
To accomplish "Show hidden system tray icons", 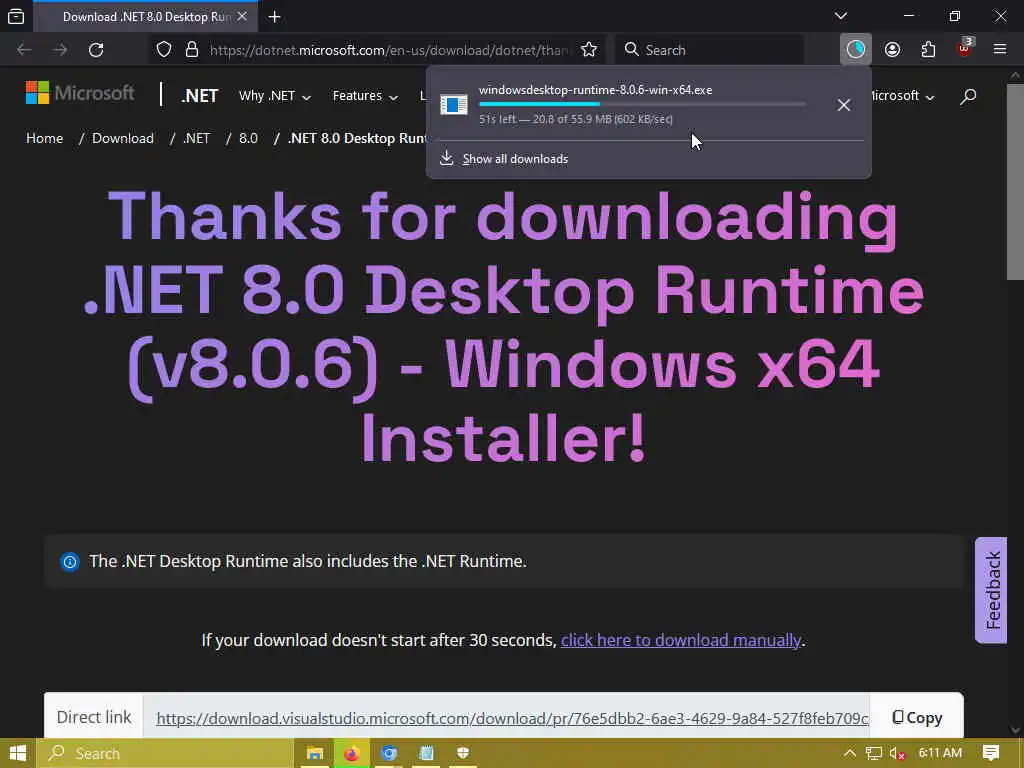I will pos(850,753).
